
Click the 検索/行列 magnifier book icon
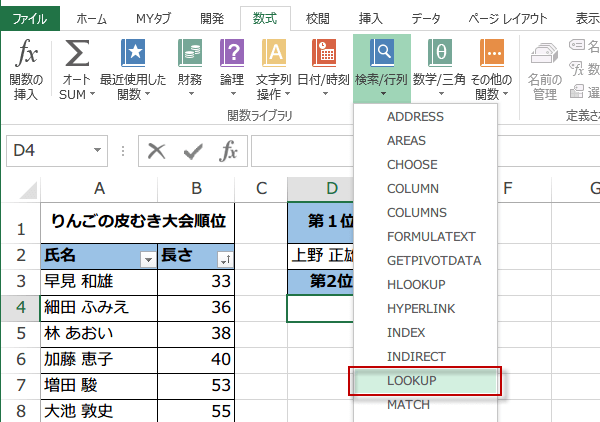click(382, 53)
